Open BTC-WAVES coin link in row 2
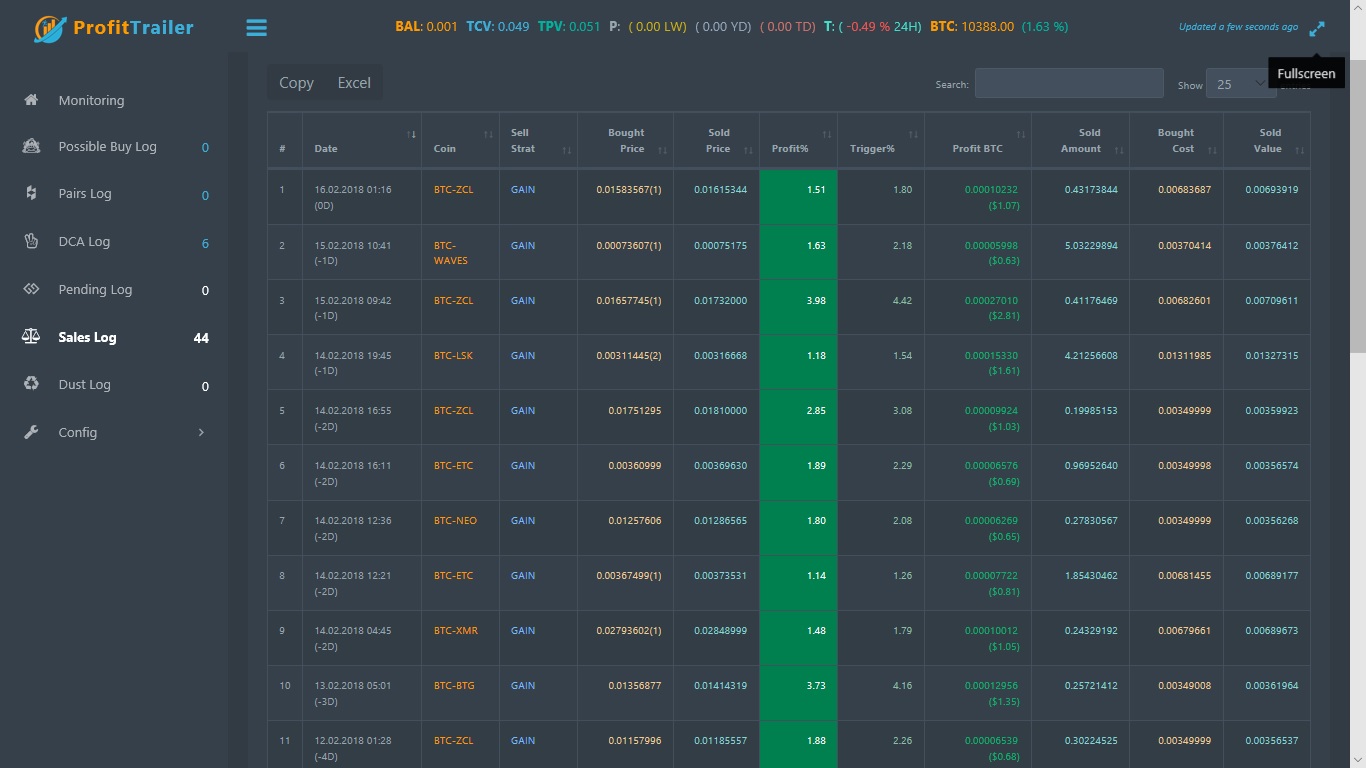The height and width of the screenshot is (768, 1366). (450, 253)
